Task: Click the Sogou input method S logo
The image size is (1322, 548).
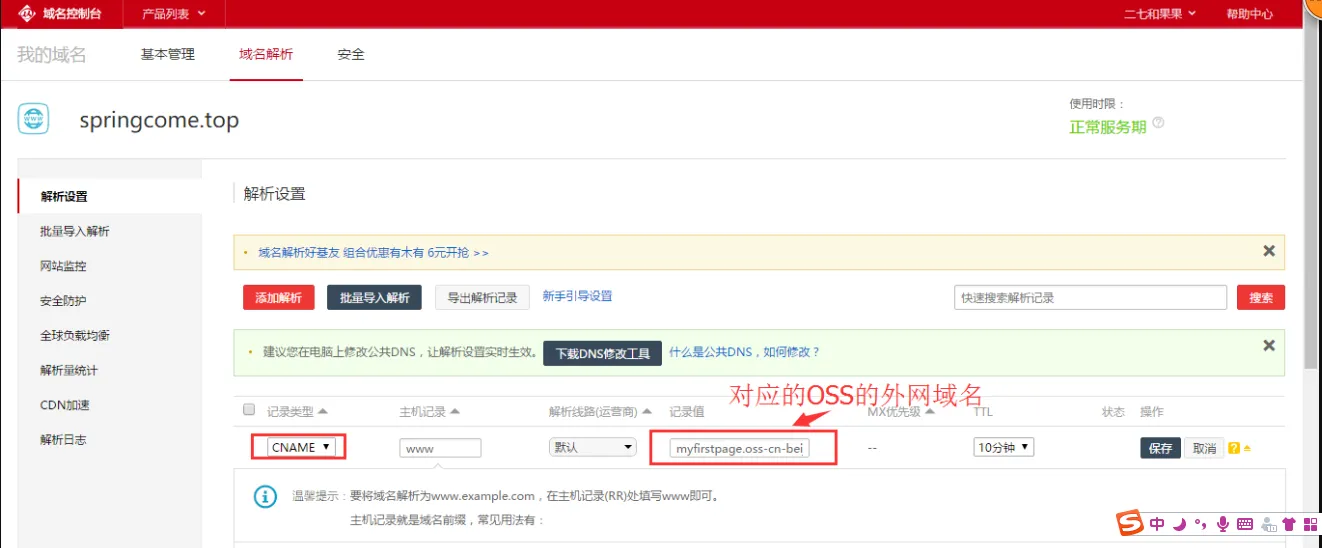Action: (1129, 523)
